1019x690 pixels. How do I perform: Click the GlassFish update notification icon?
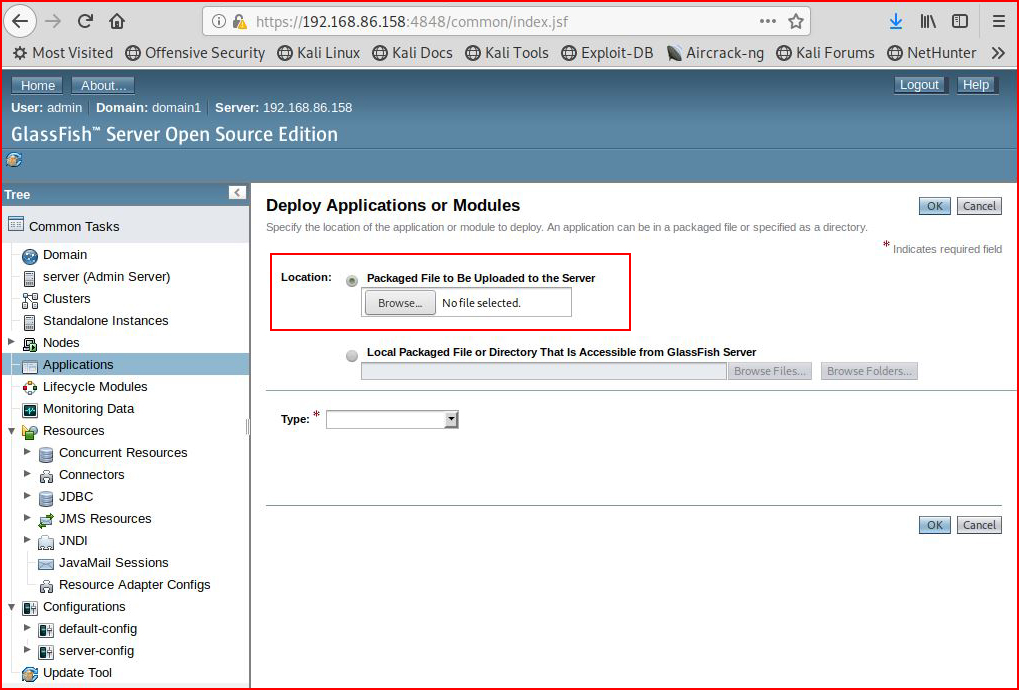click(14, 159)
